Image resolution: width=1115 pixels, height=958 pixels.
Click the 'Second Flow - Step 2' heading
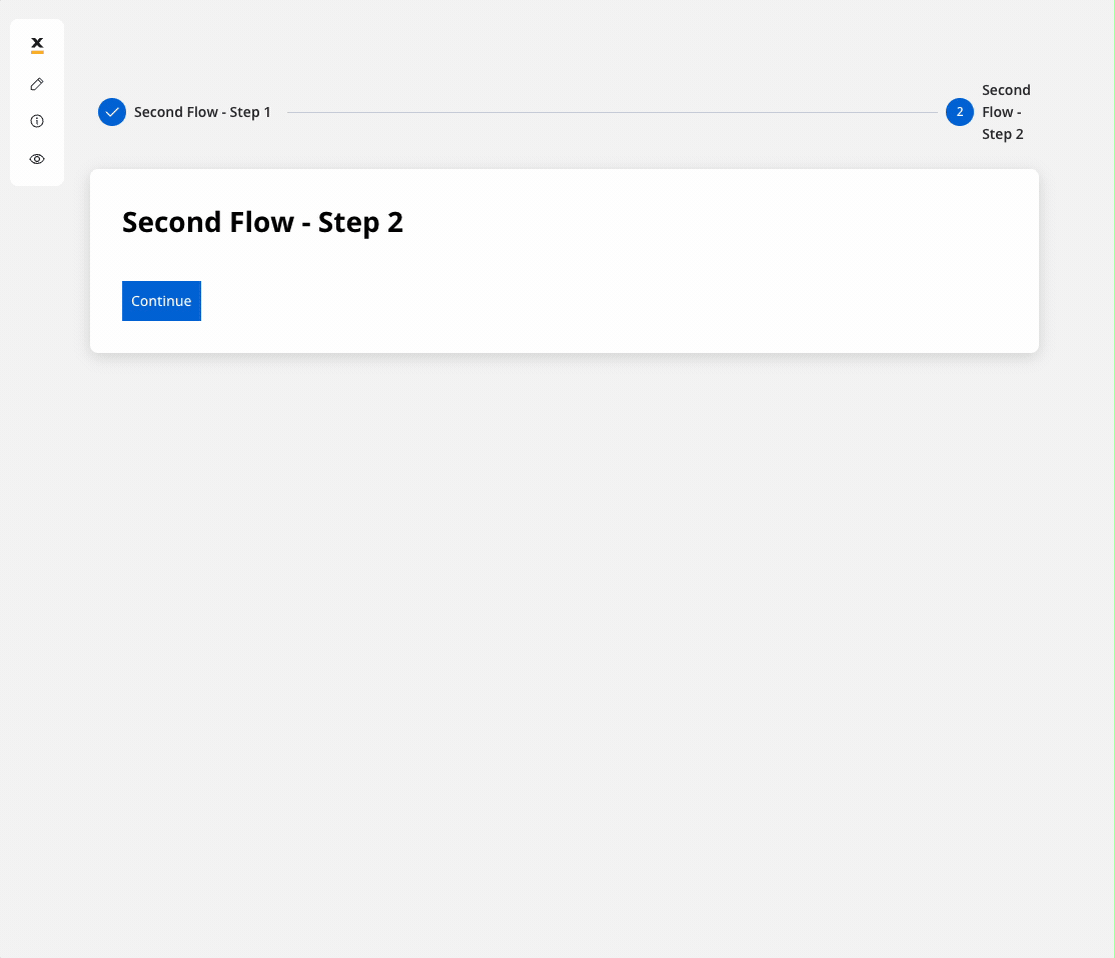pos(262,222)
